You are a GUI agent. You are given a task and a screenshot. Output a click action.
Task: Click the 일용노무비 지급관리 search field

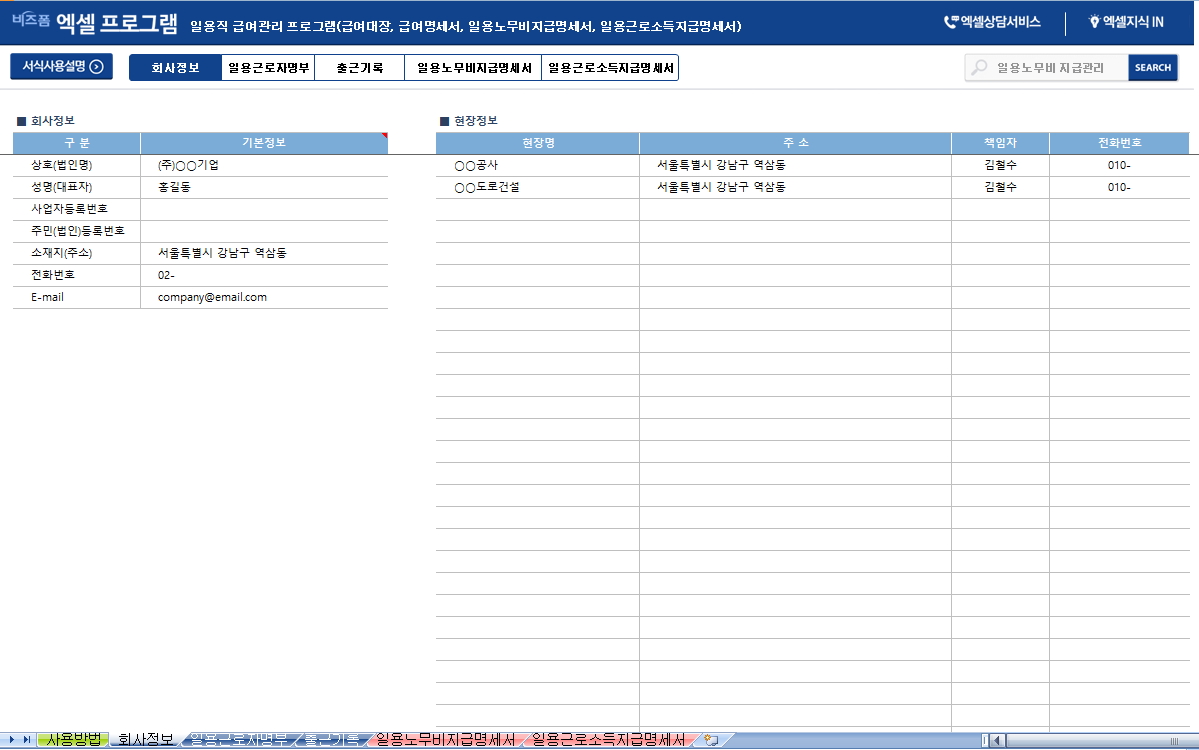(1055, 68)
